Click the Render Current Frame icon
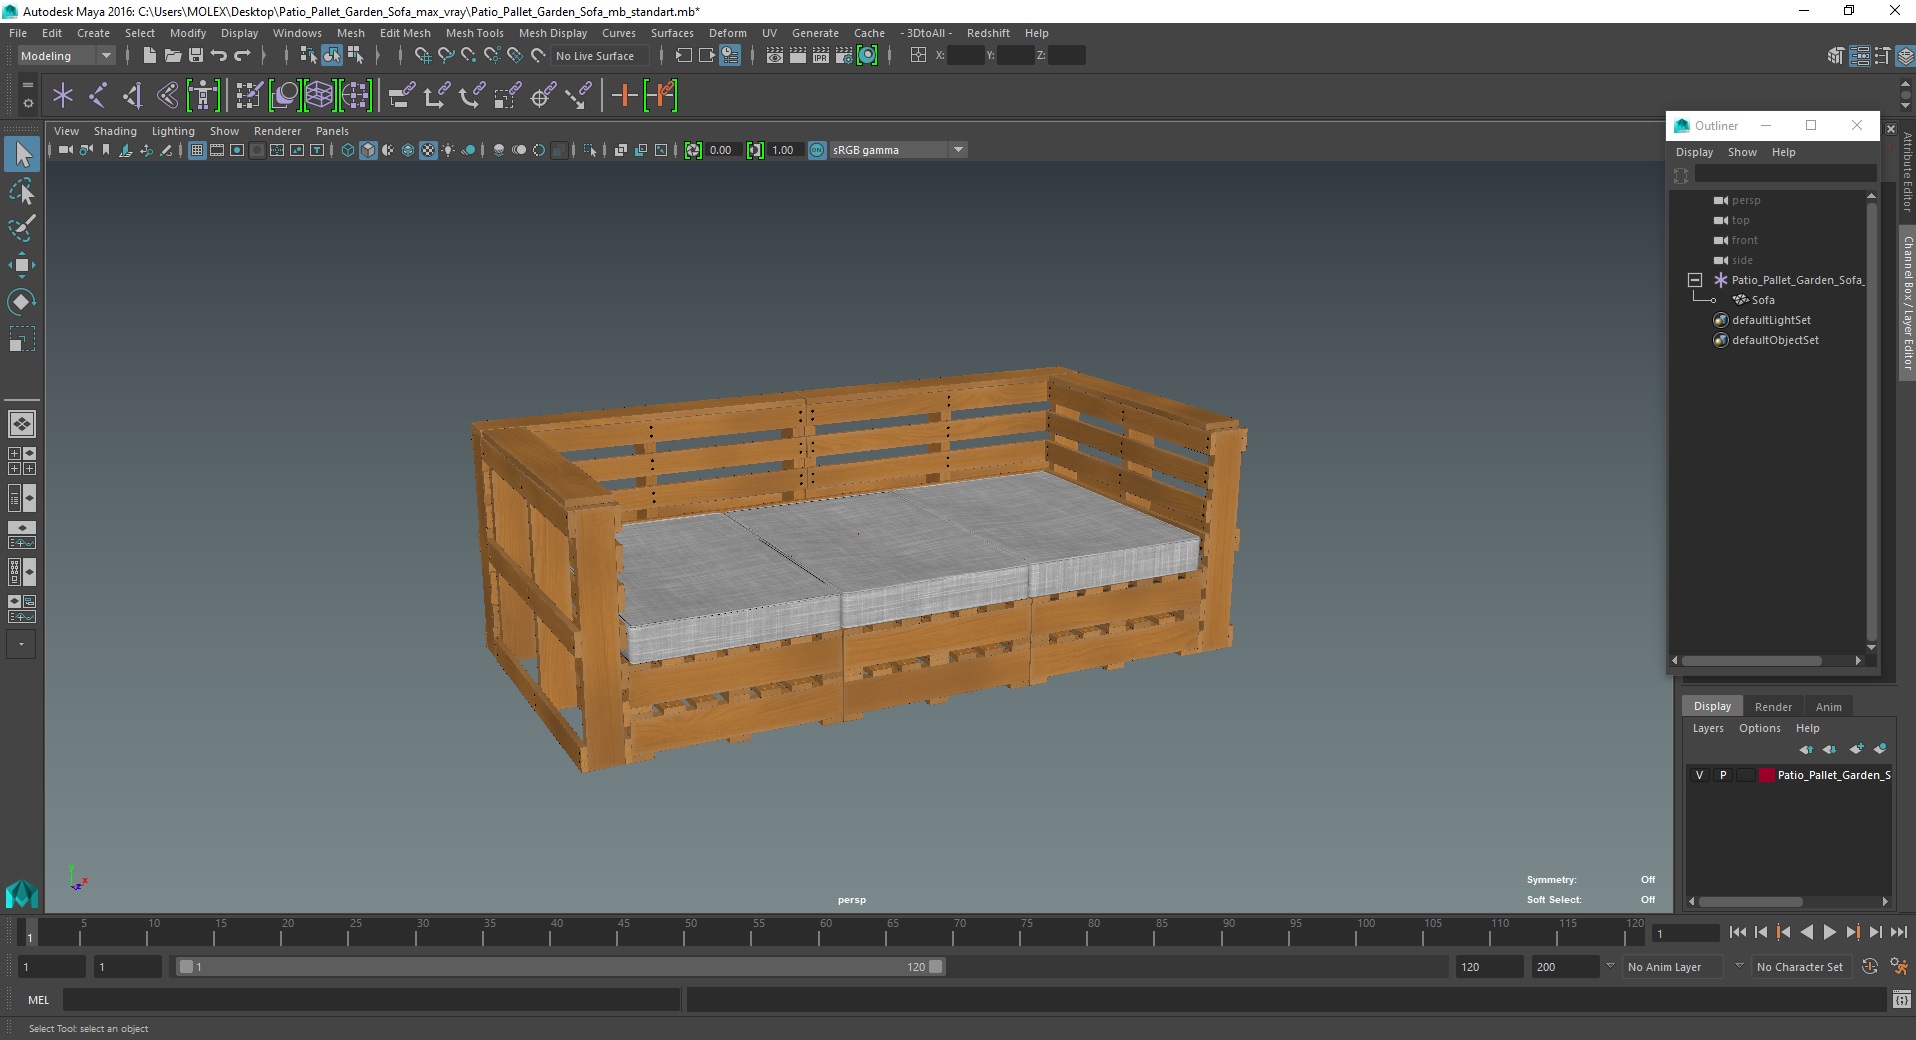 click(798, 56)
